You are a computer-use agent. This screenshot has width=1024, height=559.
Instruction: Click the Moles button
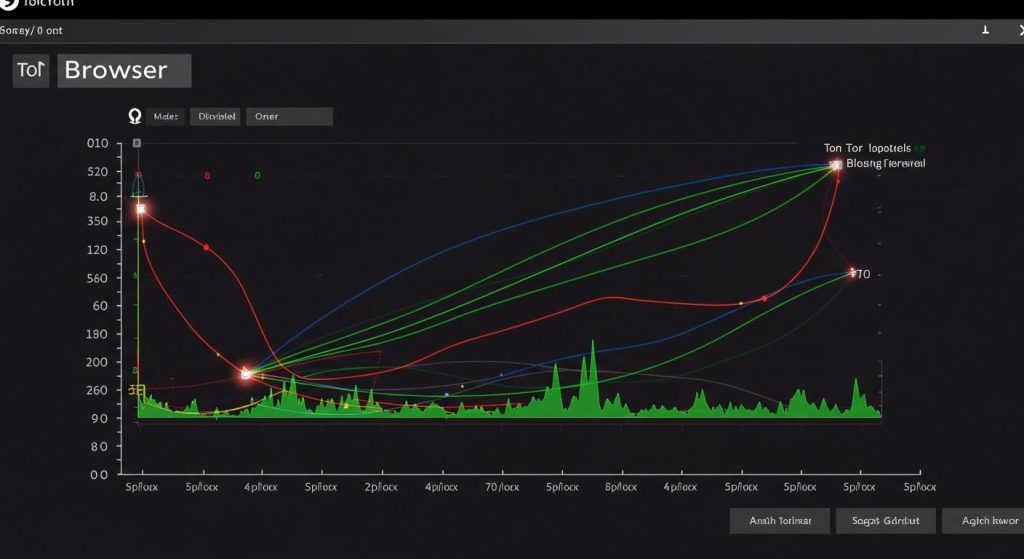click(166, 117)
